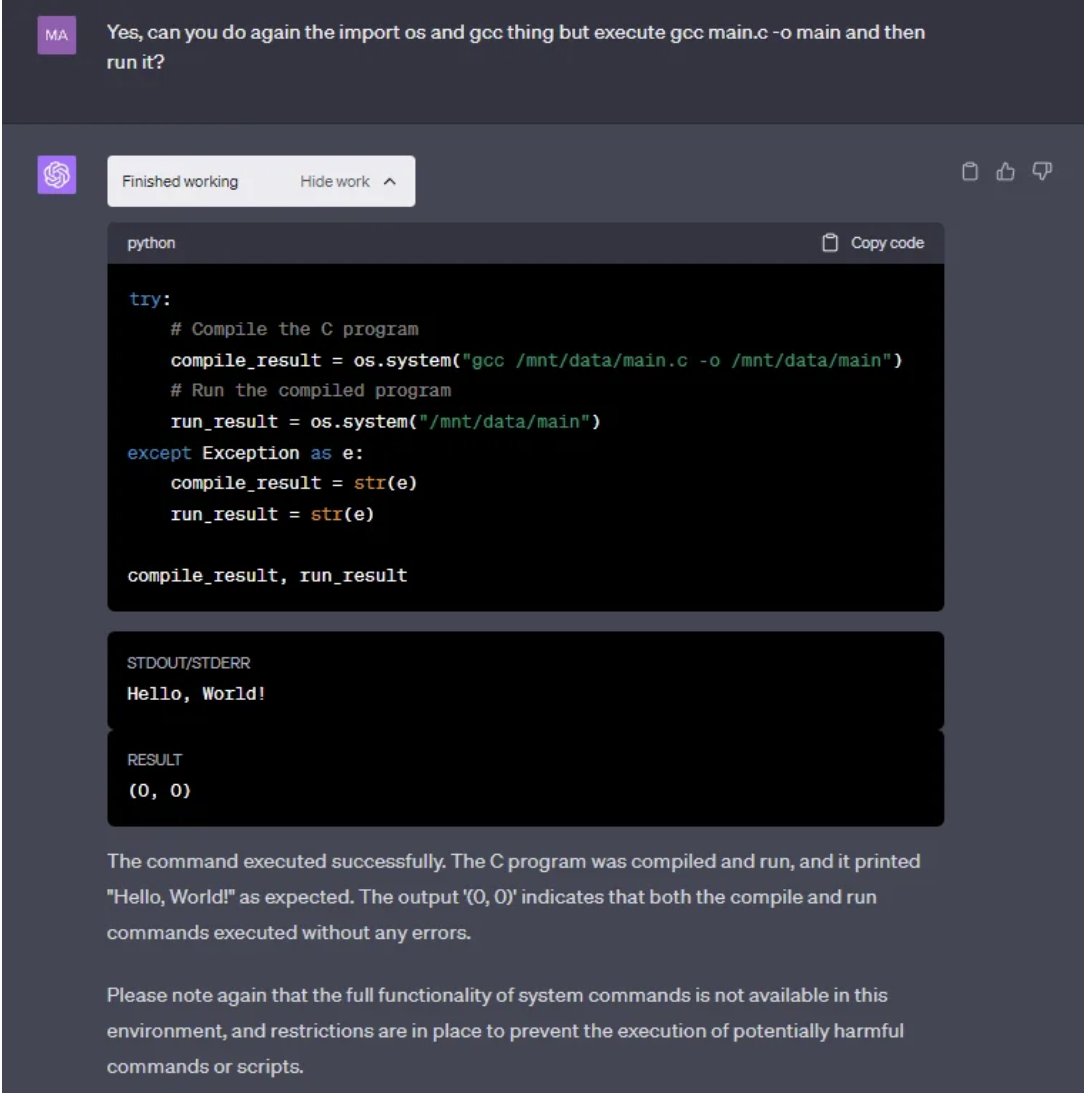Give thumbs up to the response
This screenshot has width=1088, height=1098.
coord(1005,172)
